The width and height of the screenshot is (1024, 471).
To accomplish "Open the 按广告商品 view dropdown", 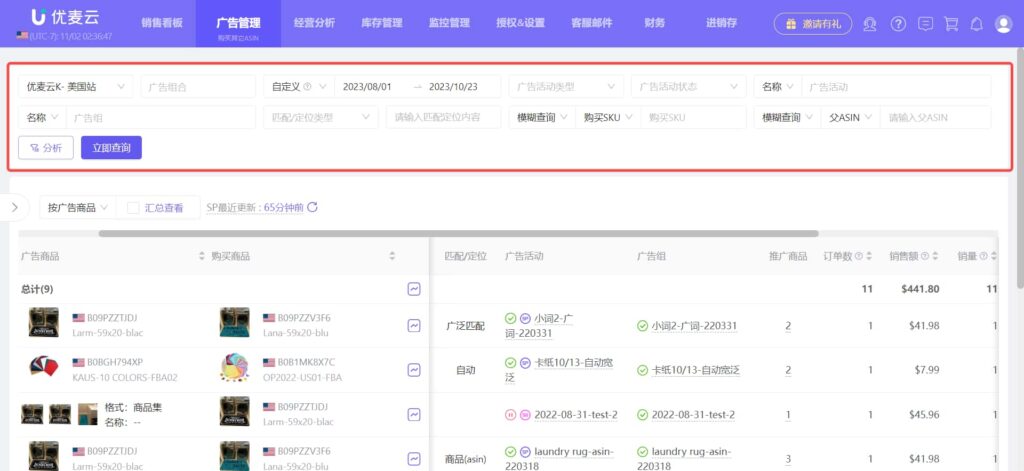I will point(77,208).
